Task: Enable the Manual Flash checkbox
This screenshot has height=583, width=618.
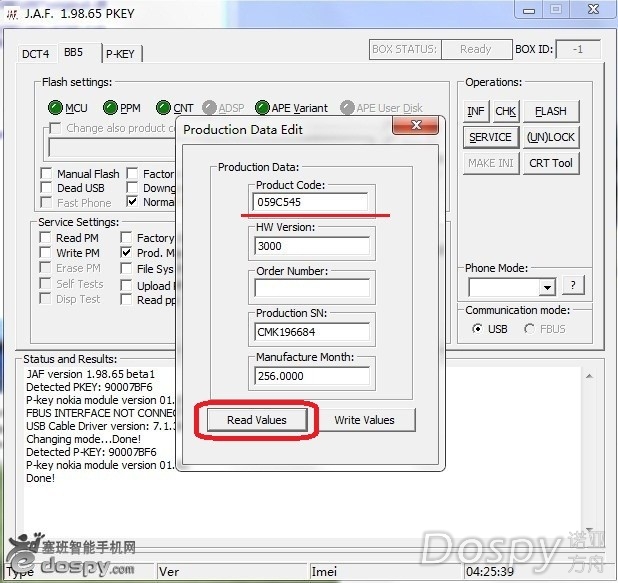Action: click(47, 173)
